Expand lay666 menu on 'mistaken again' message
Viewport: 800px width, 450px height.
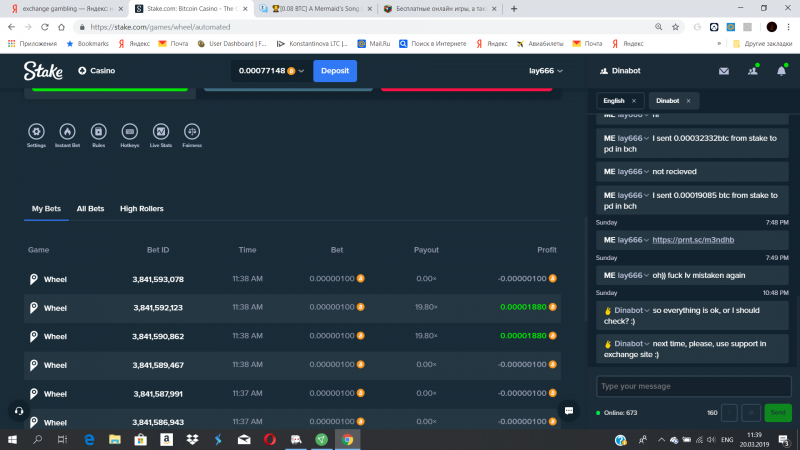[x=646, y=276]
